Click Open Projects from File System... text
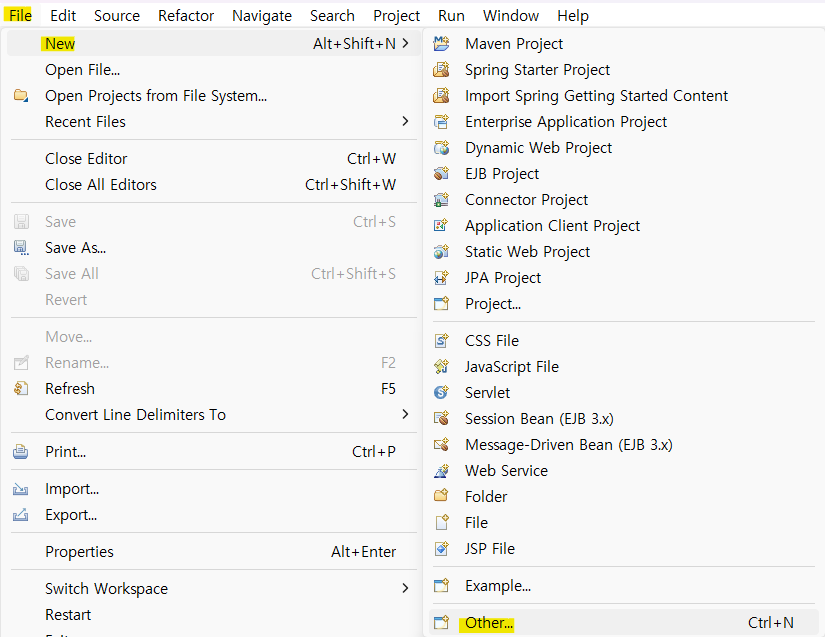Screen dimensions: 825x637 (x=156, y=96)
